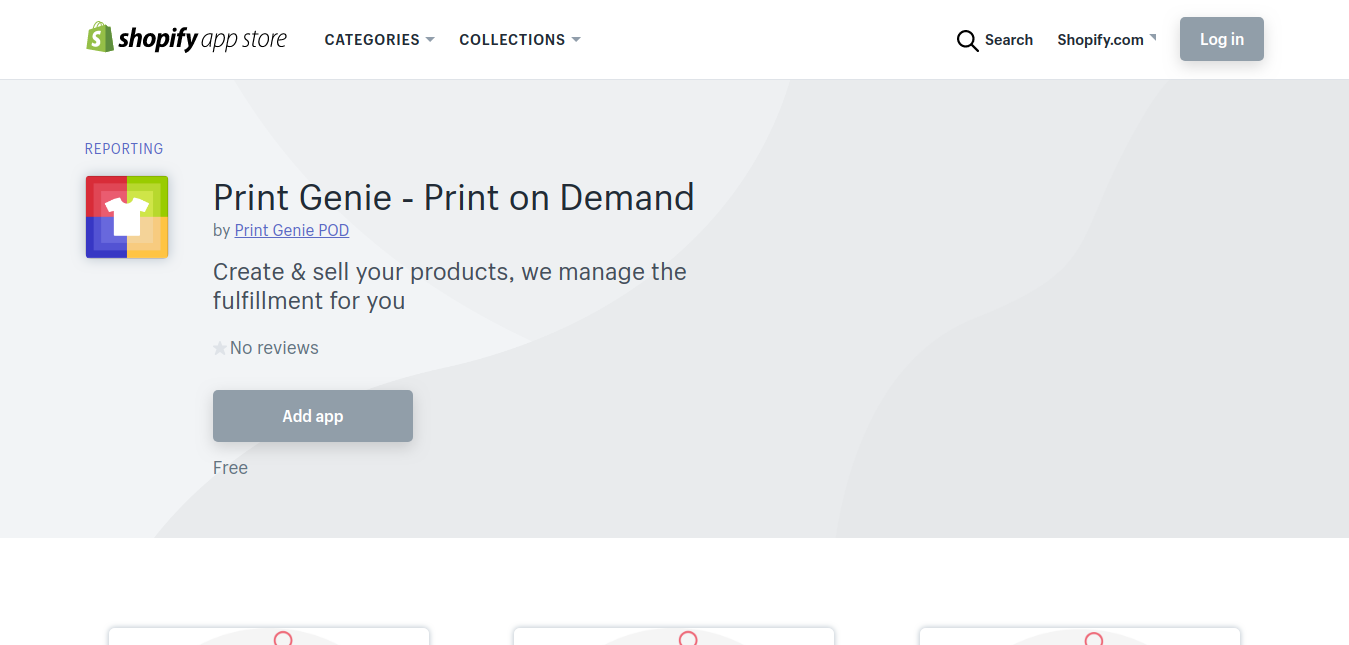Viewport: 1349px width, 645px height.
Task: Follow the Print Genie POD developer link
Action: (292, 230)
